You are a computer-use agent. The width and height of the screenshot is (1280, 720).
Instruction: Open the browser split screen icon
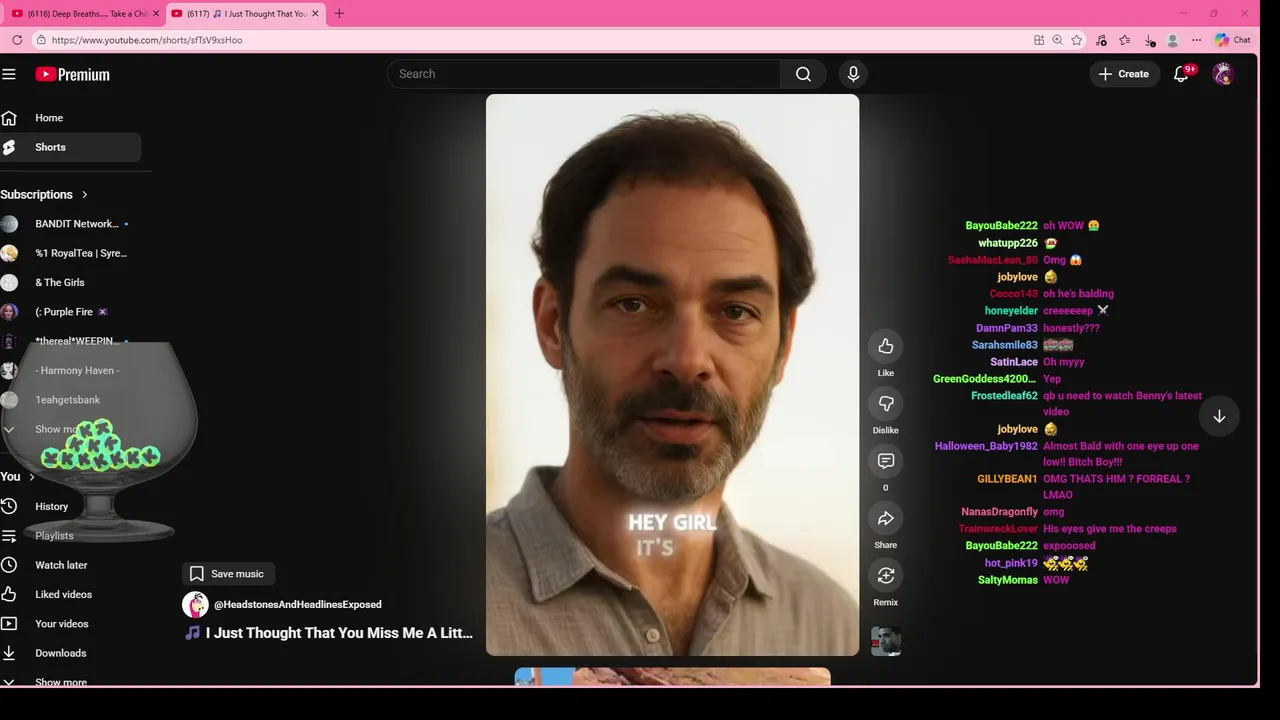[x=1039, y=40]
